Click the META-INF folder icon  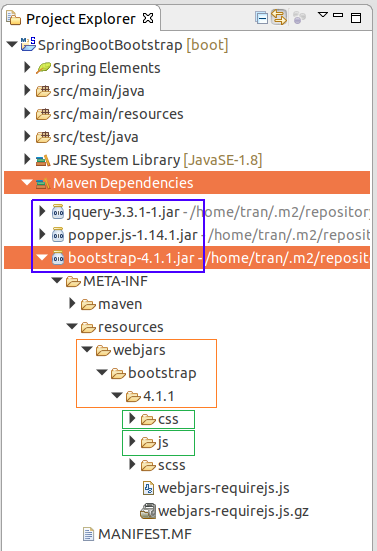tap(73, 281)
